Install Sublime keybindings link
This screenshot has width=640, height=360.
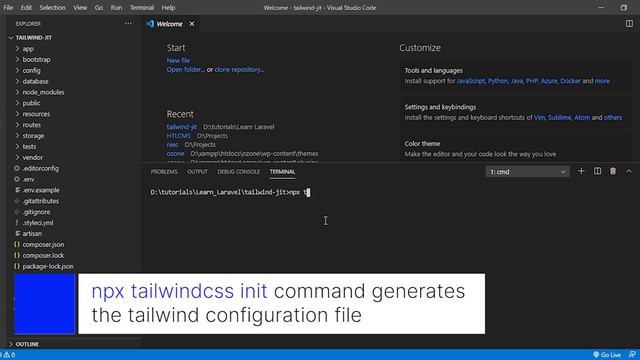(559, 118)
